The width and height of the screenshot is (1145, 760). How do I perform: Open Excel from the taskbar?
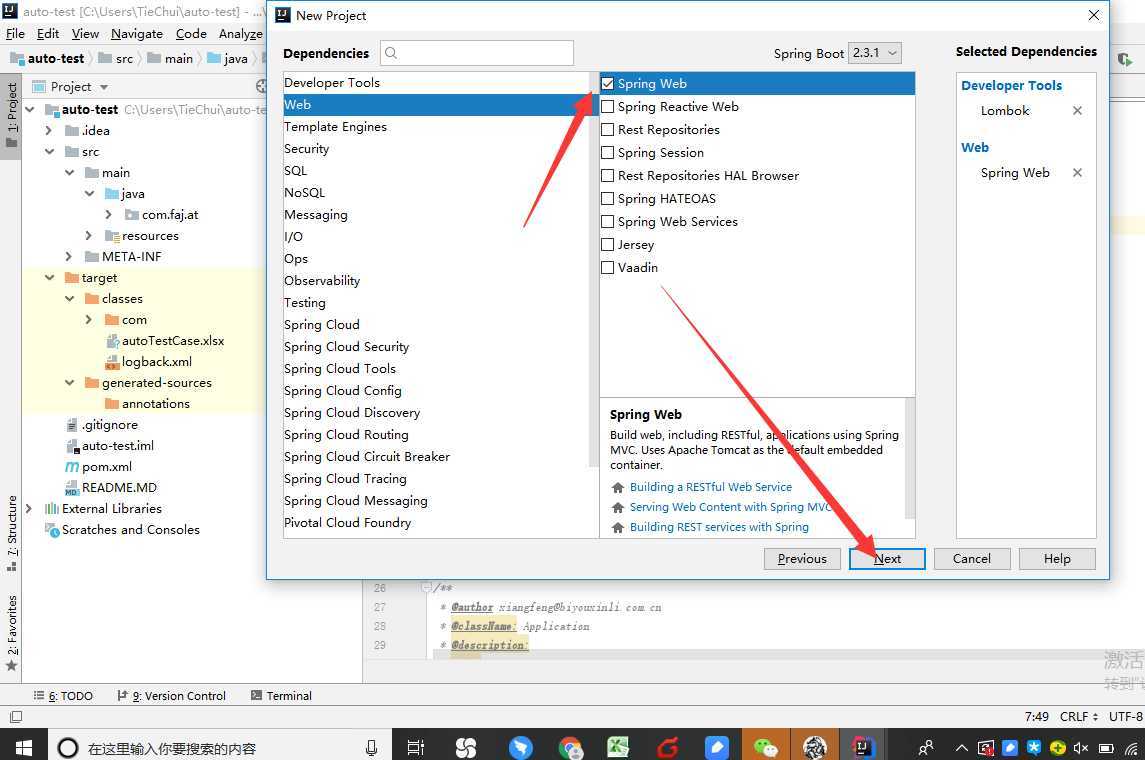pos(618,748)
